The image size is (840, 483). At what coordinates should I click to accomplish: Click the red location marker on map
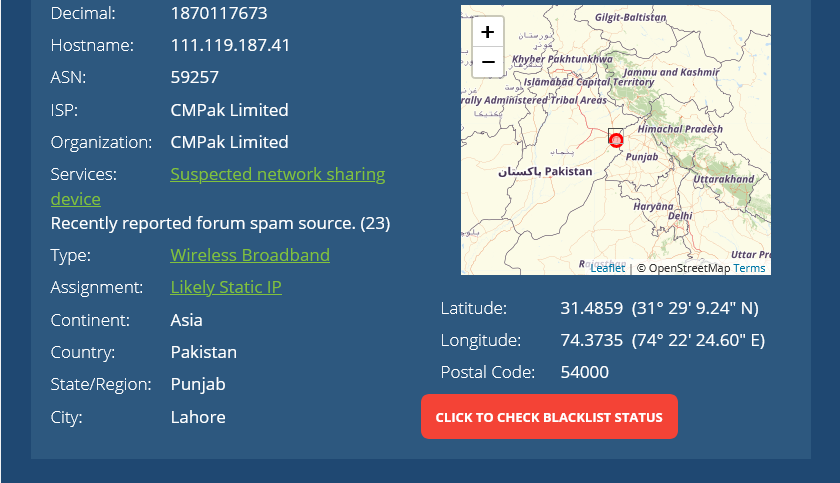pyautogui.click(x=616, y=140)
